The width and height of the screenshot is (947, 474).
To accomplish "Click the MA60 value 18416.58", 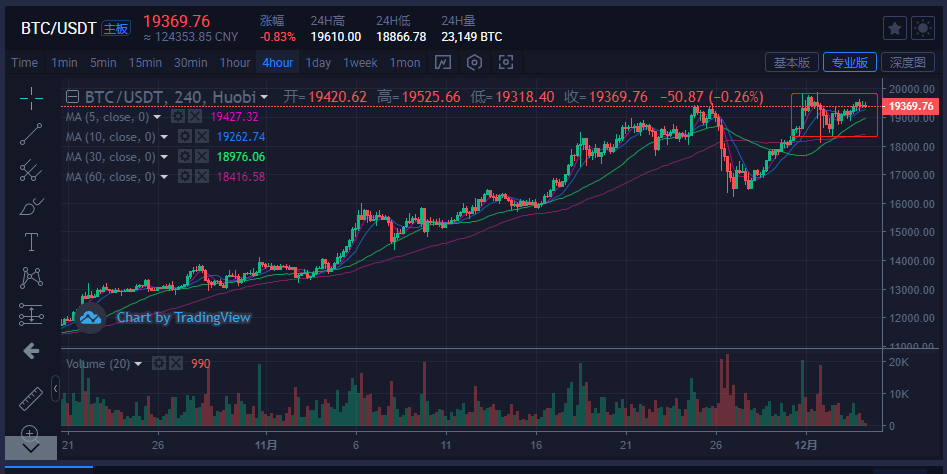I will 241,177.
